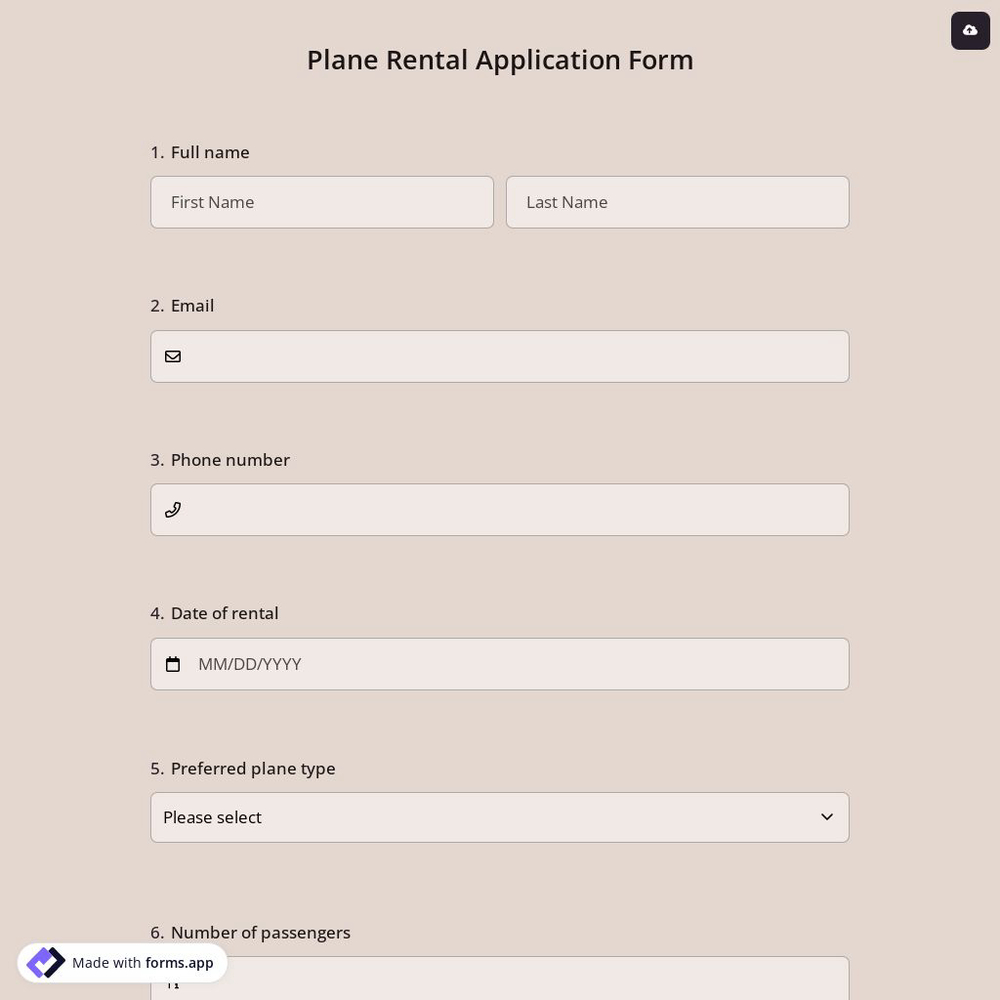
Task: Click the icon inside Number of passengers field
Action: pos(173,984)
